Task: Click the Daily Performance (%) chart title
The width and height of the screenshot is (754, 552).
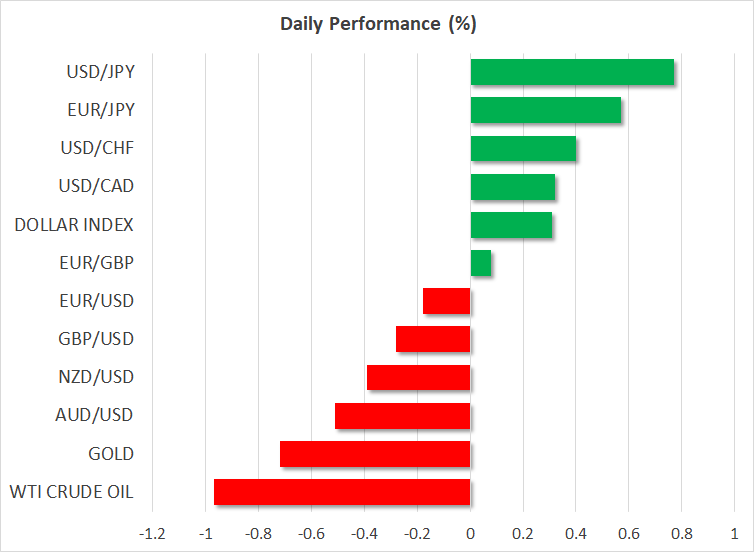Action: click(376, 22)
